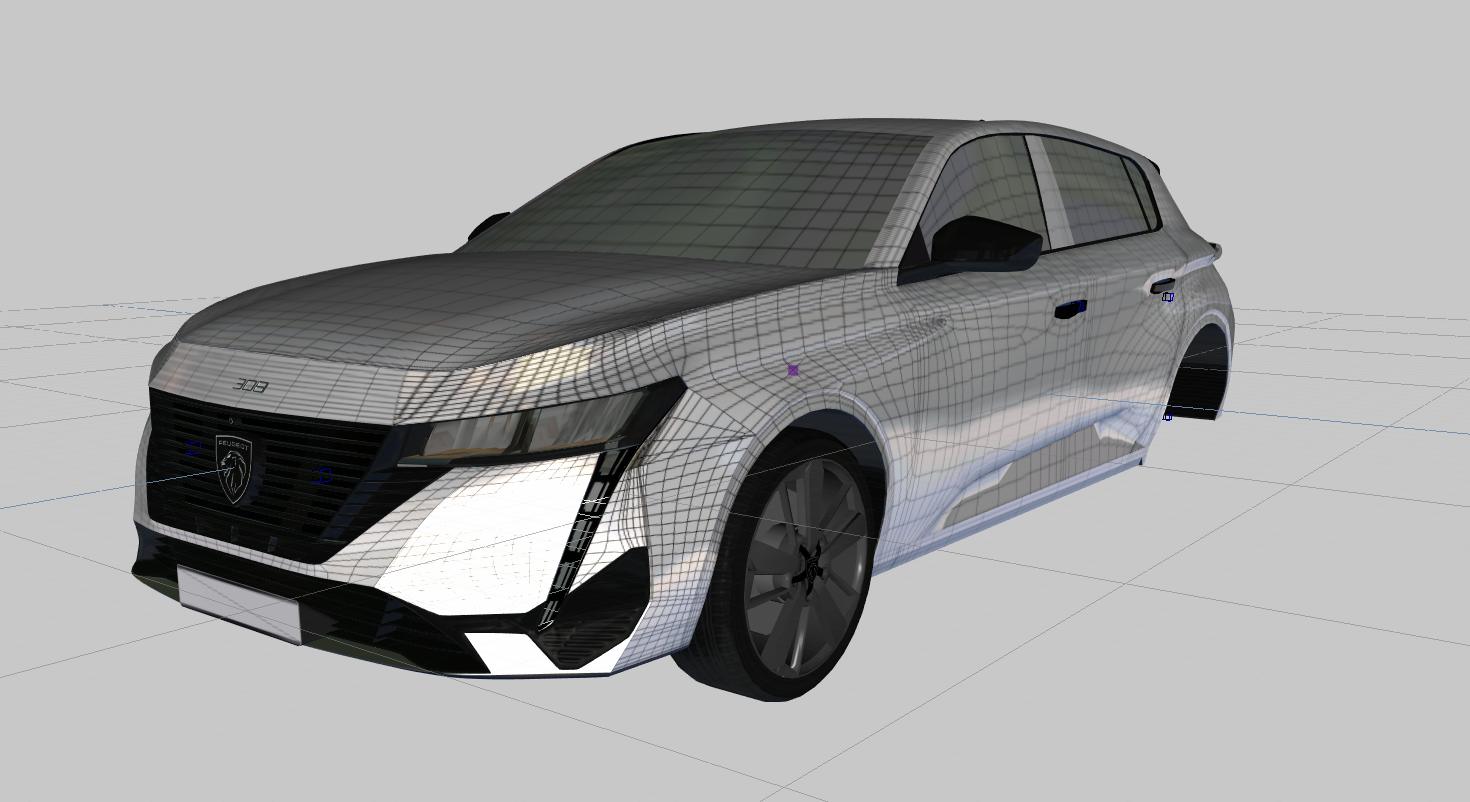Select the purple locator on the front fender

tap(791, 371)
